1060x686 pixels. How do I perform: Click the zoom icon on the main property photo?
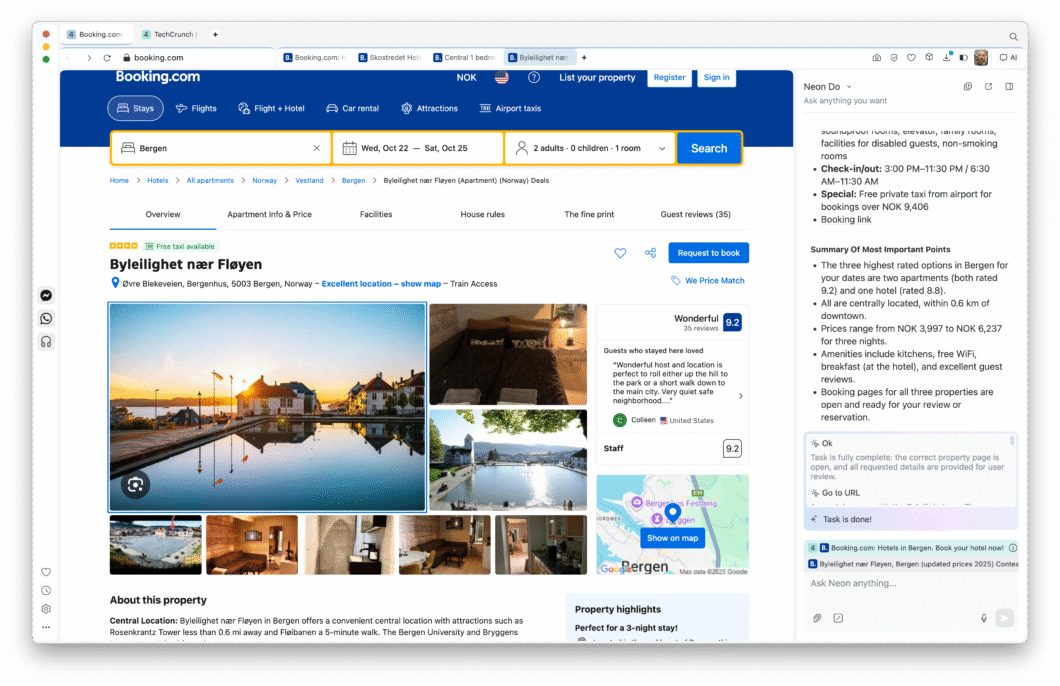click(134, 486)
